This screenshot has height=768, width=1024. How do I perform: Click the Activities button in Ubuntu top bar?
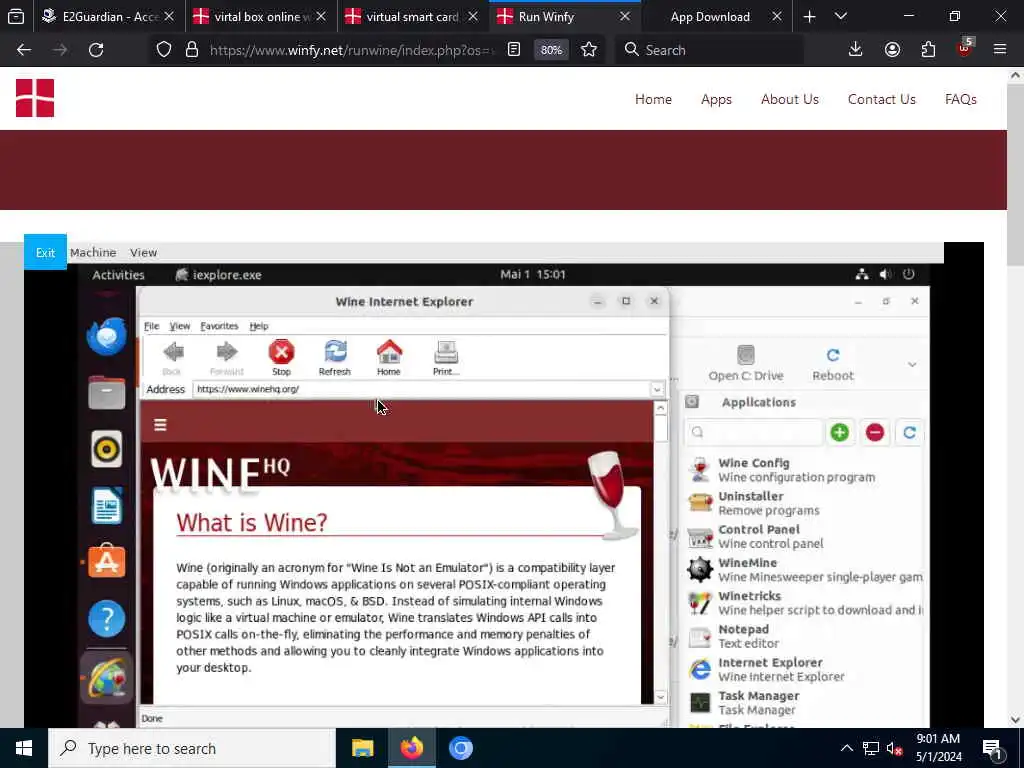coord(118,275)
